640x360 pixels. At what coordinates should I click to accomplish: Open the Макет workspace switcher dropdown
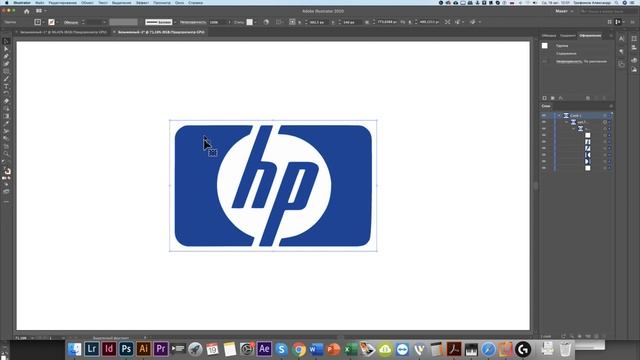point(564,11)
